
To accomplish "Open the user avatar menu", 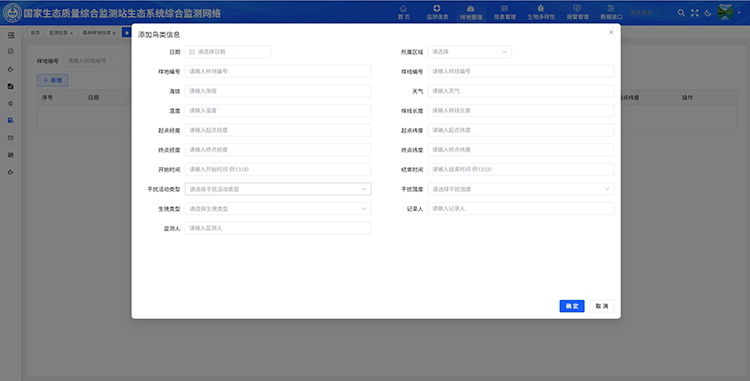I will [x=726, y=12].
